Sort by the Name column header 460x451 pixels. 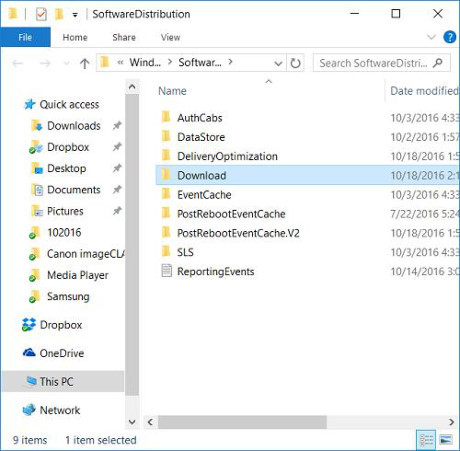[x=172, y=91]
